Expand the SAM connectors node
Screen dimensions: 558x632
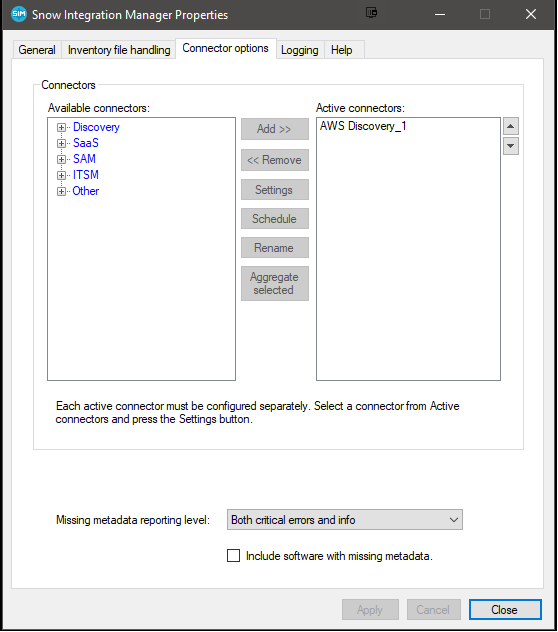pyautogui.click(x=61, y=159)
